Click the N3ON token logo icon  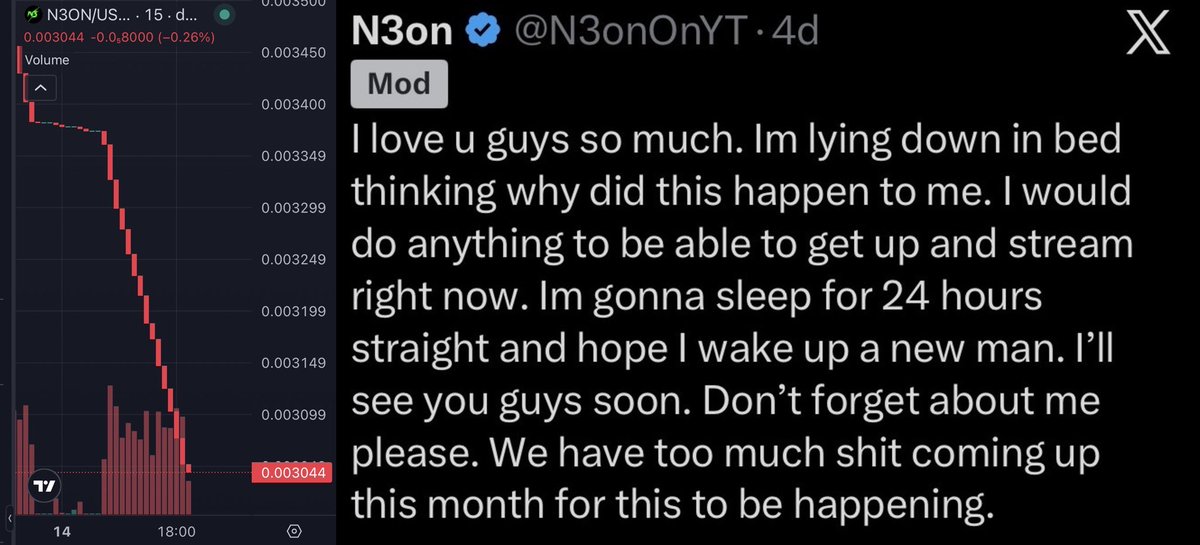click(32, 15)
